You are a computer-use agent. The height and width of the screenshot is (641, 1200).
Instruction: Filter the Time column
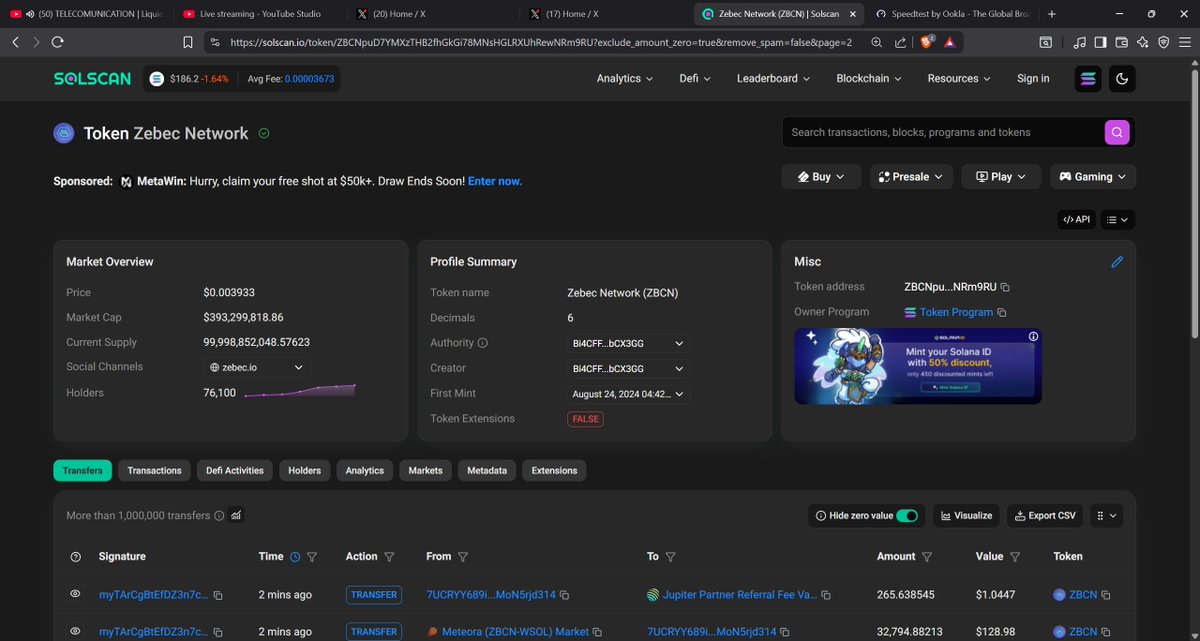pyautogui.click(x=312, y=557)
